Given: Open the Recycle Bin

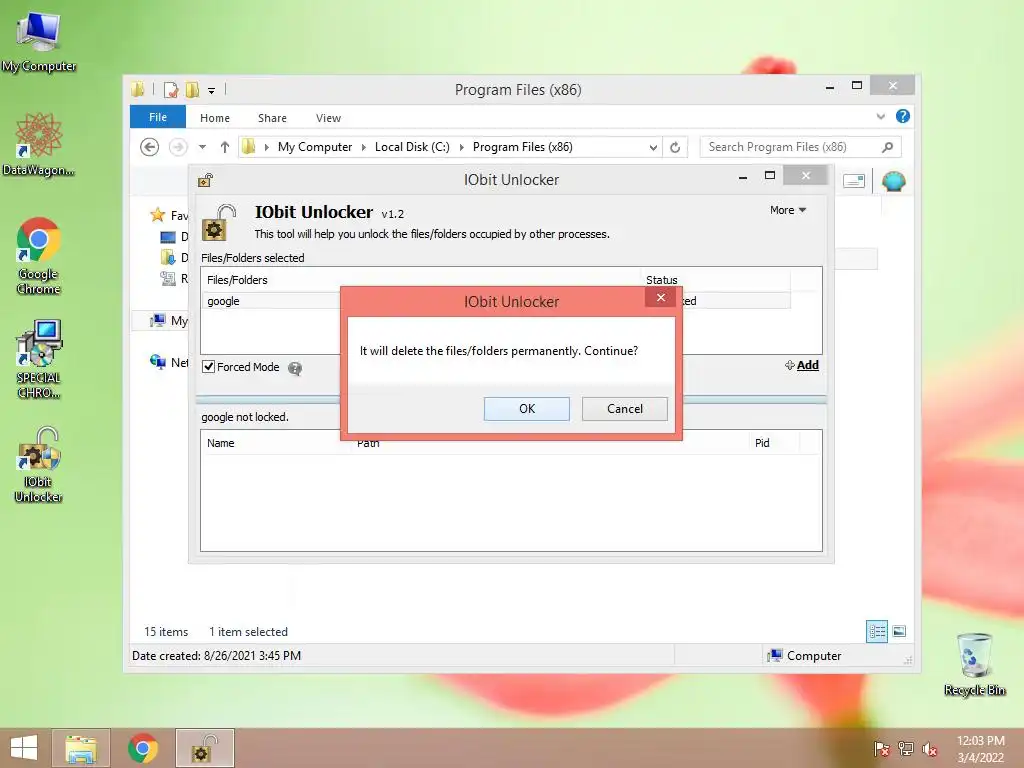Looking at the screenshot, I should coord(974,664).
